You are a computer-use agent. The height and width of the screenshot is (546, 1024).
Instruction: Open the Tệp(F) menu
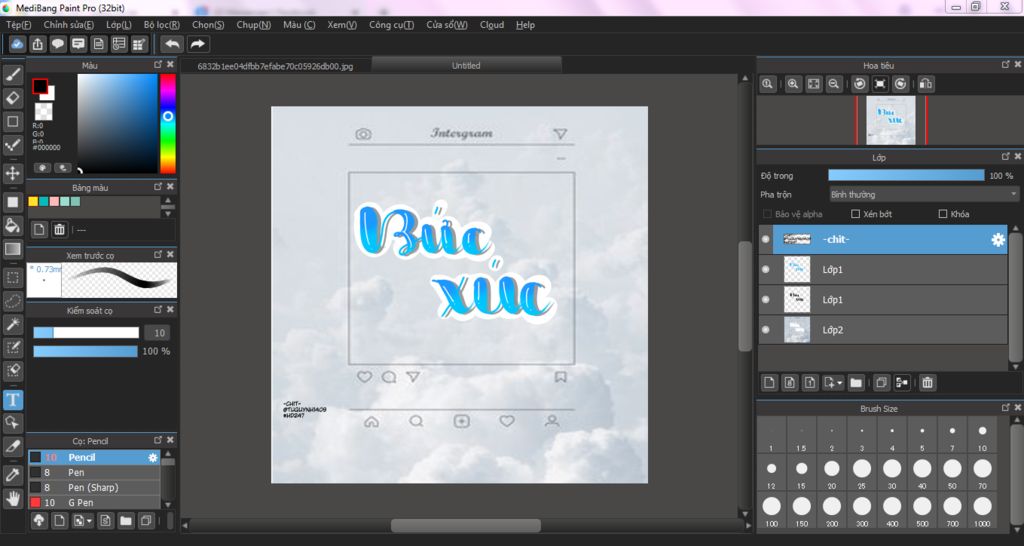[x=18, y=25]
